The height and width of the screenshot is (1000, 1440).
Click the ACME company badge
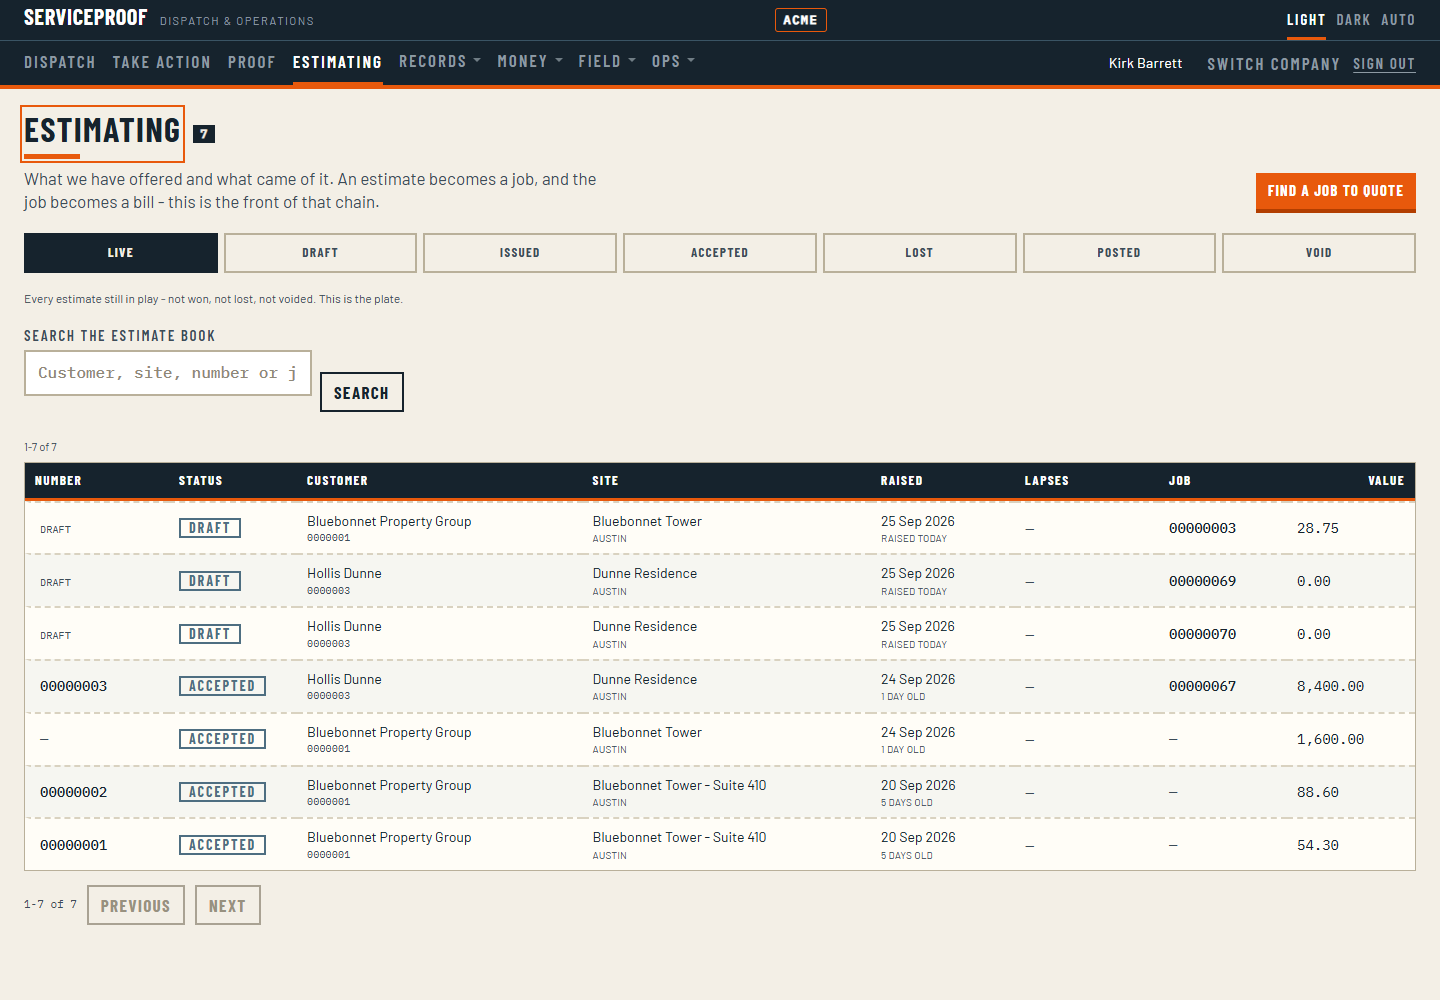(800, 20)
